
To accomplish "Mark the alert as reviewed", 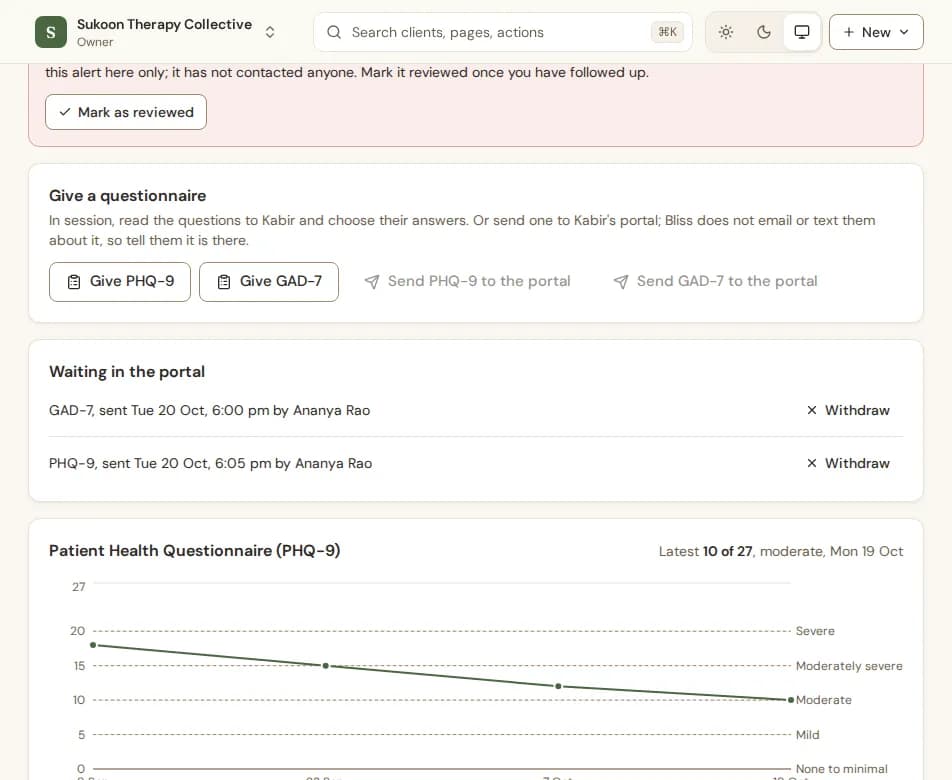I will point(126,112).
